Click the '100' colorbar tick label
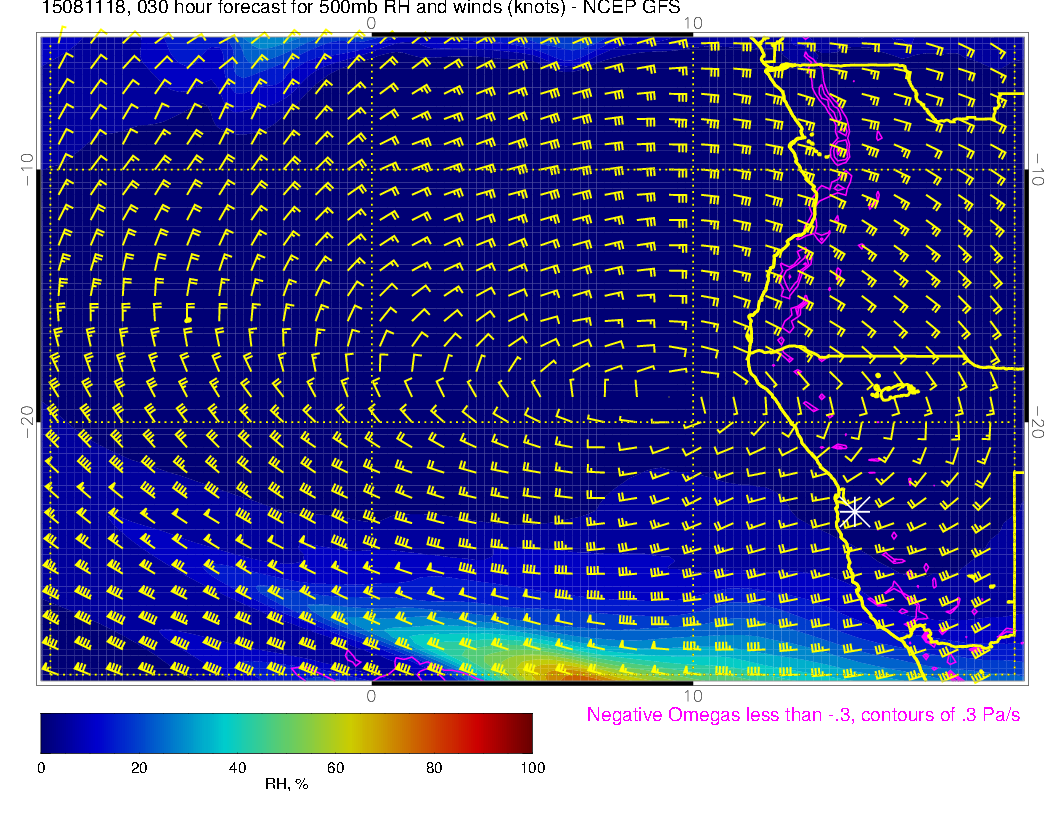Screen dimensions: 1056x816 (x=533, y=768)
